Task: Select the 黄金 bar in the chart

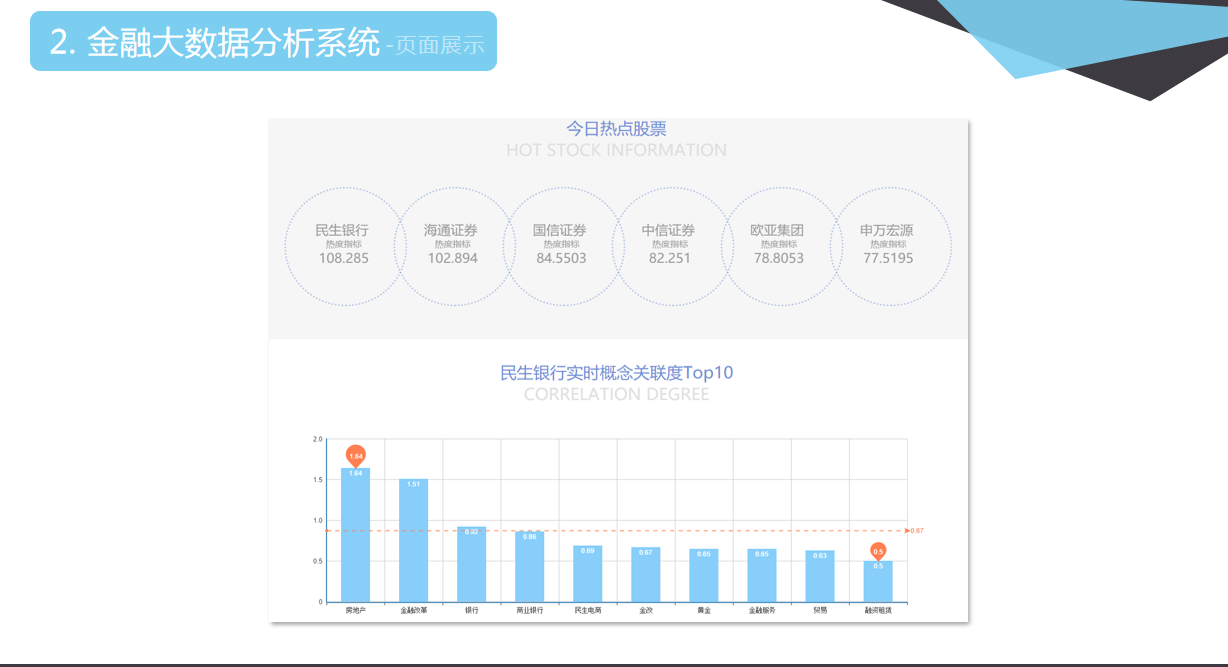Action: click(704, 576)
